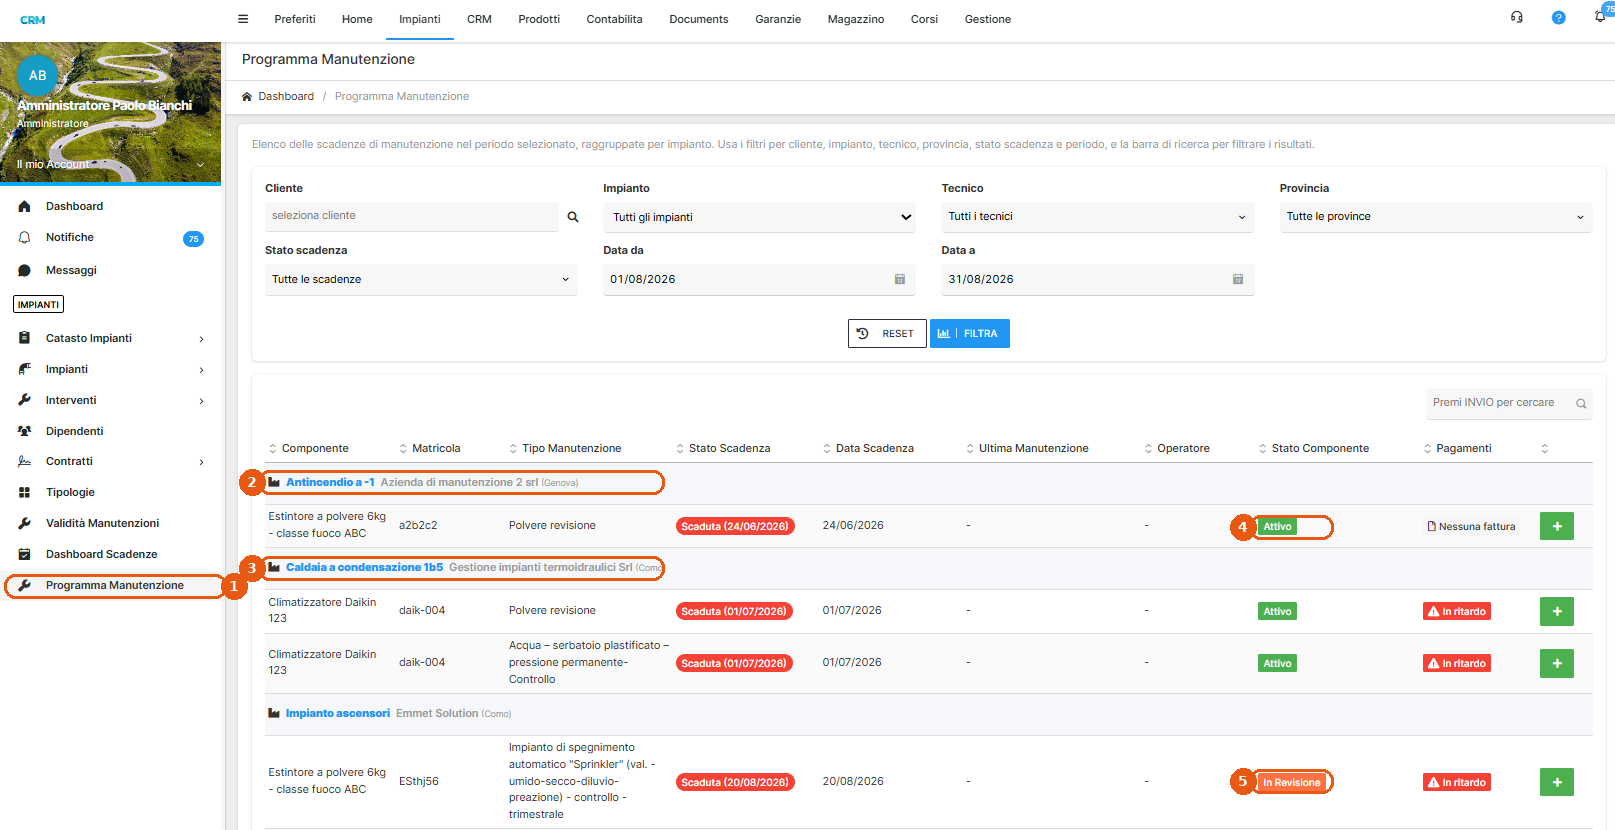Open the Preferiti top menu
The image size is (1615, 830).
[x=295, y=19]
